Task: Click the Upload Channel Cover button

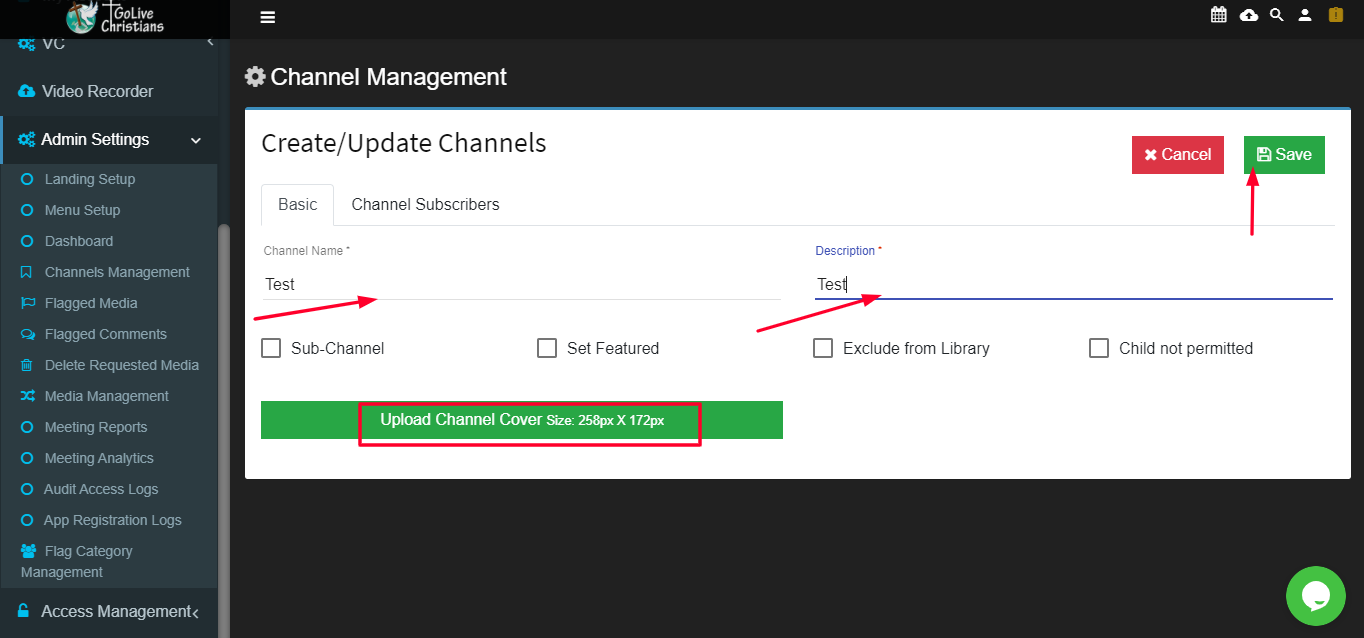Action: (x=522, y=420)
